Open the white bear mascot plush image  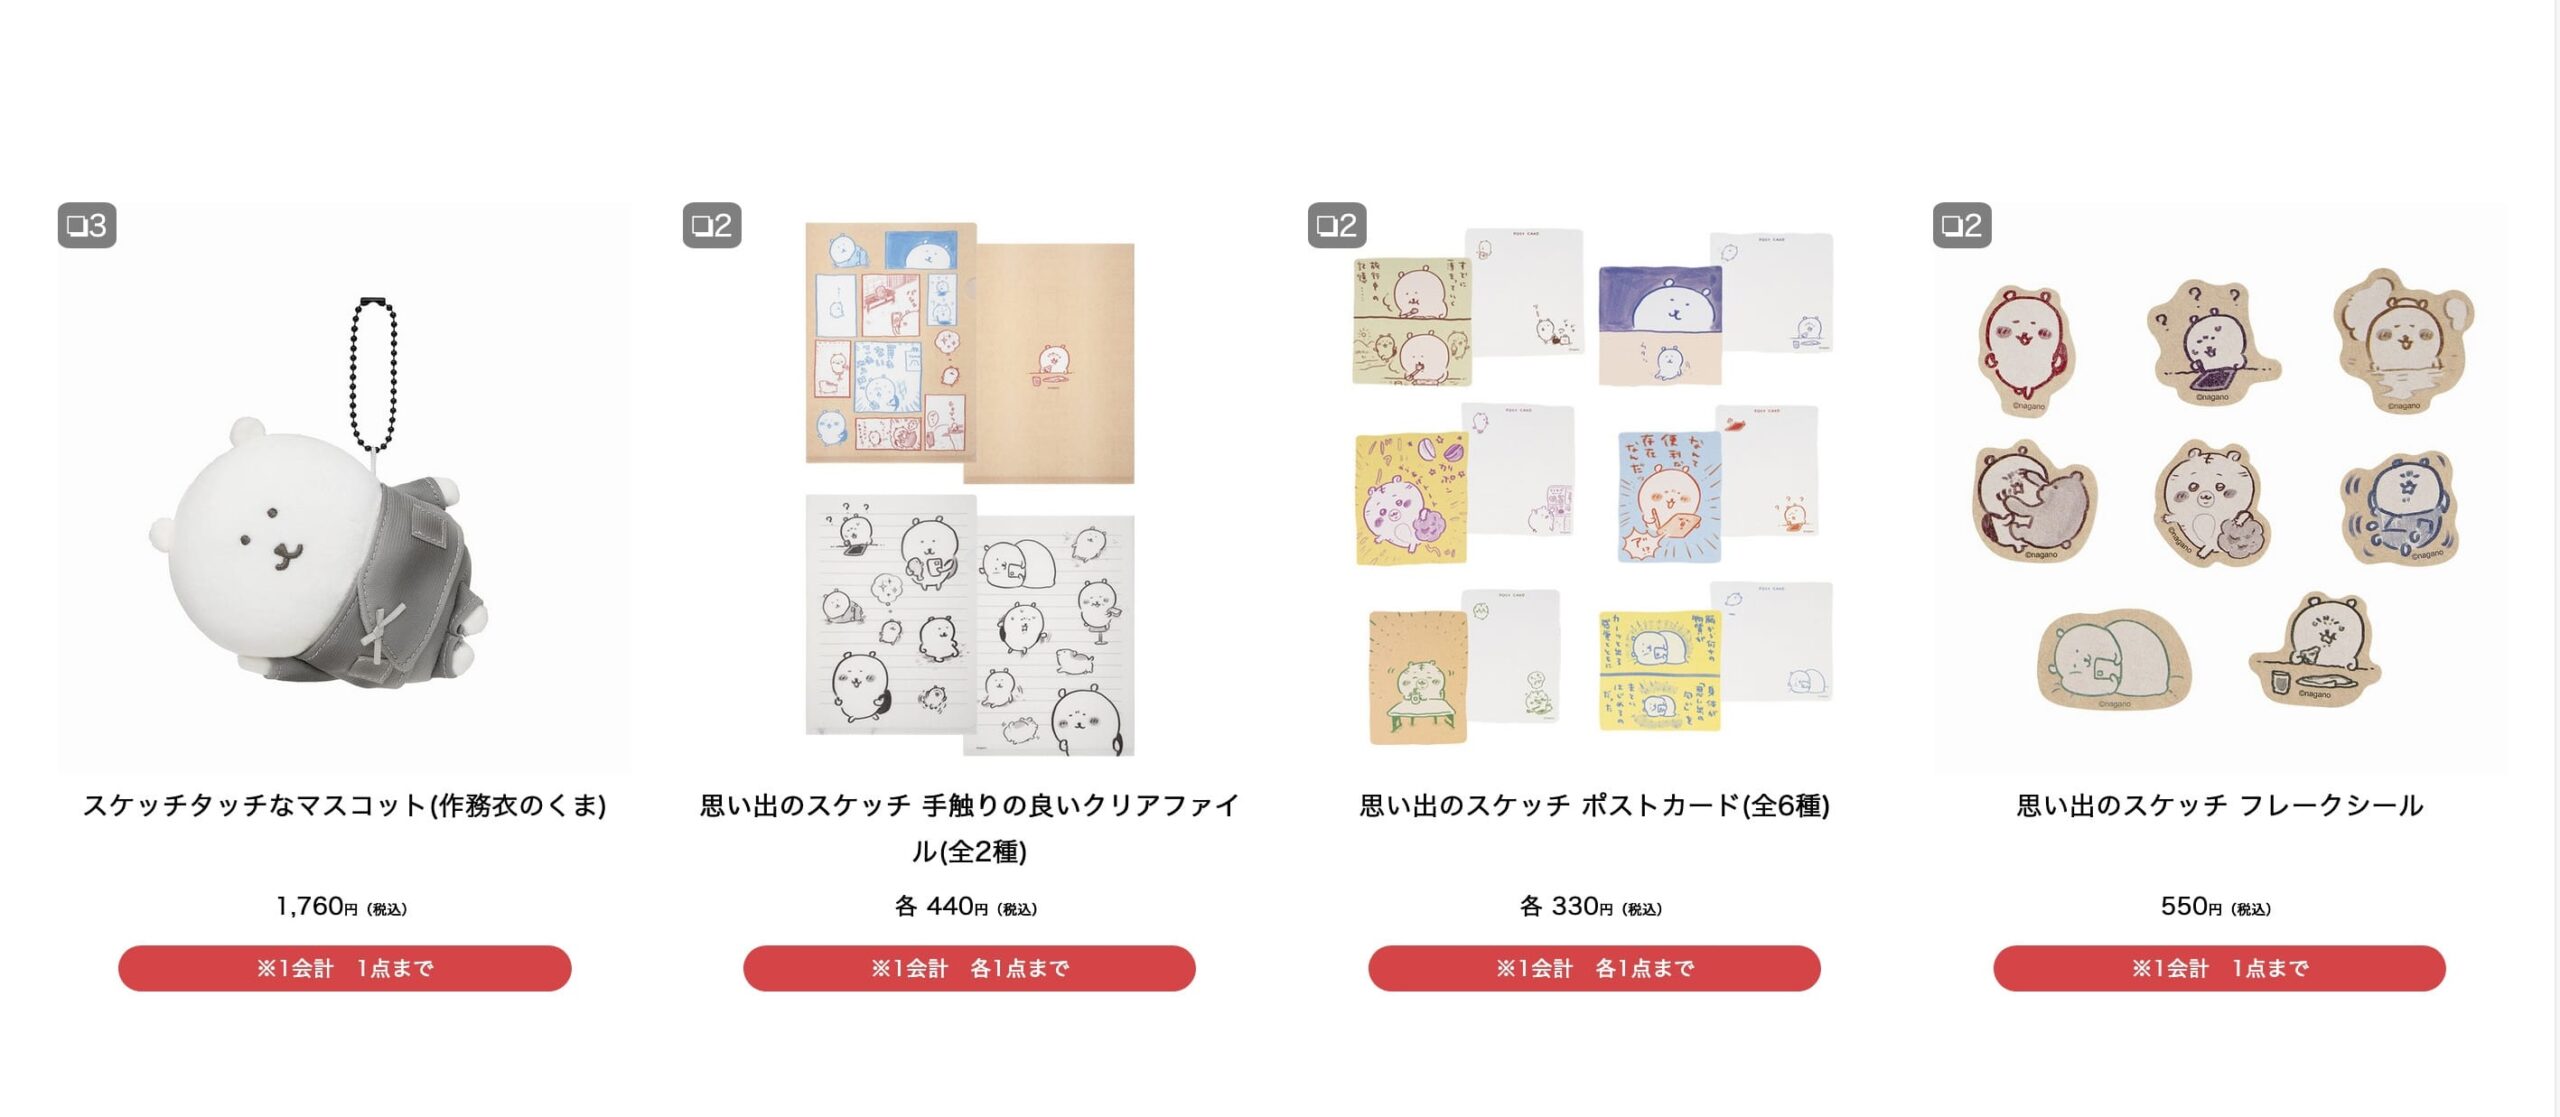point(344,488)
